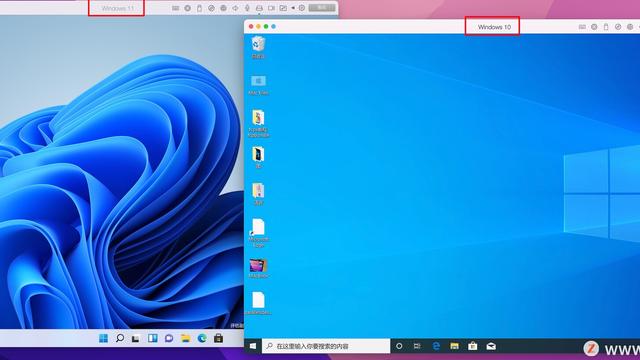Open Microsoft Store in Windows 11 taskbar
640x360 pixels.
[218, 338]
